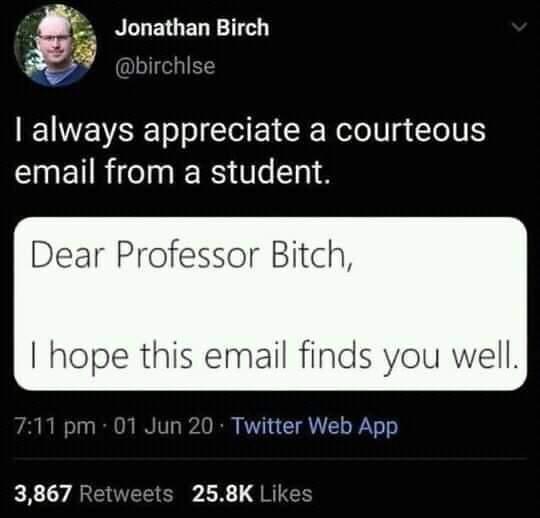Viewport: 540px width, 518px height.
Task: Click the tweet text about a courteous email
Action: click(x=250, y=151)
